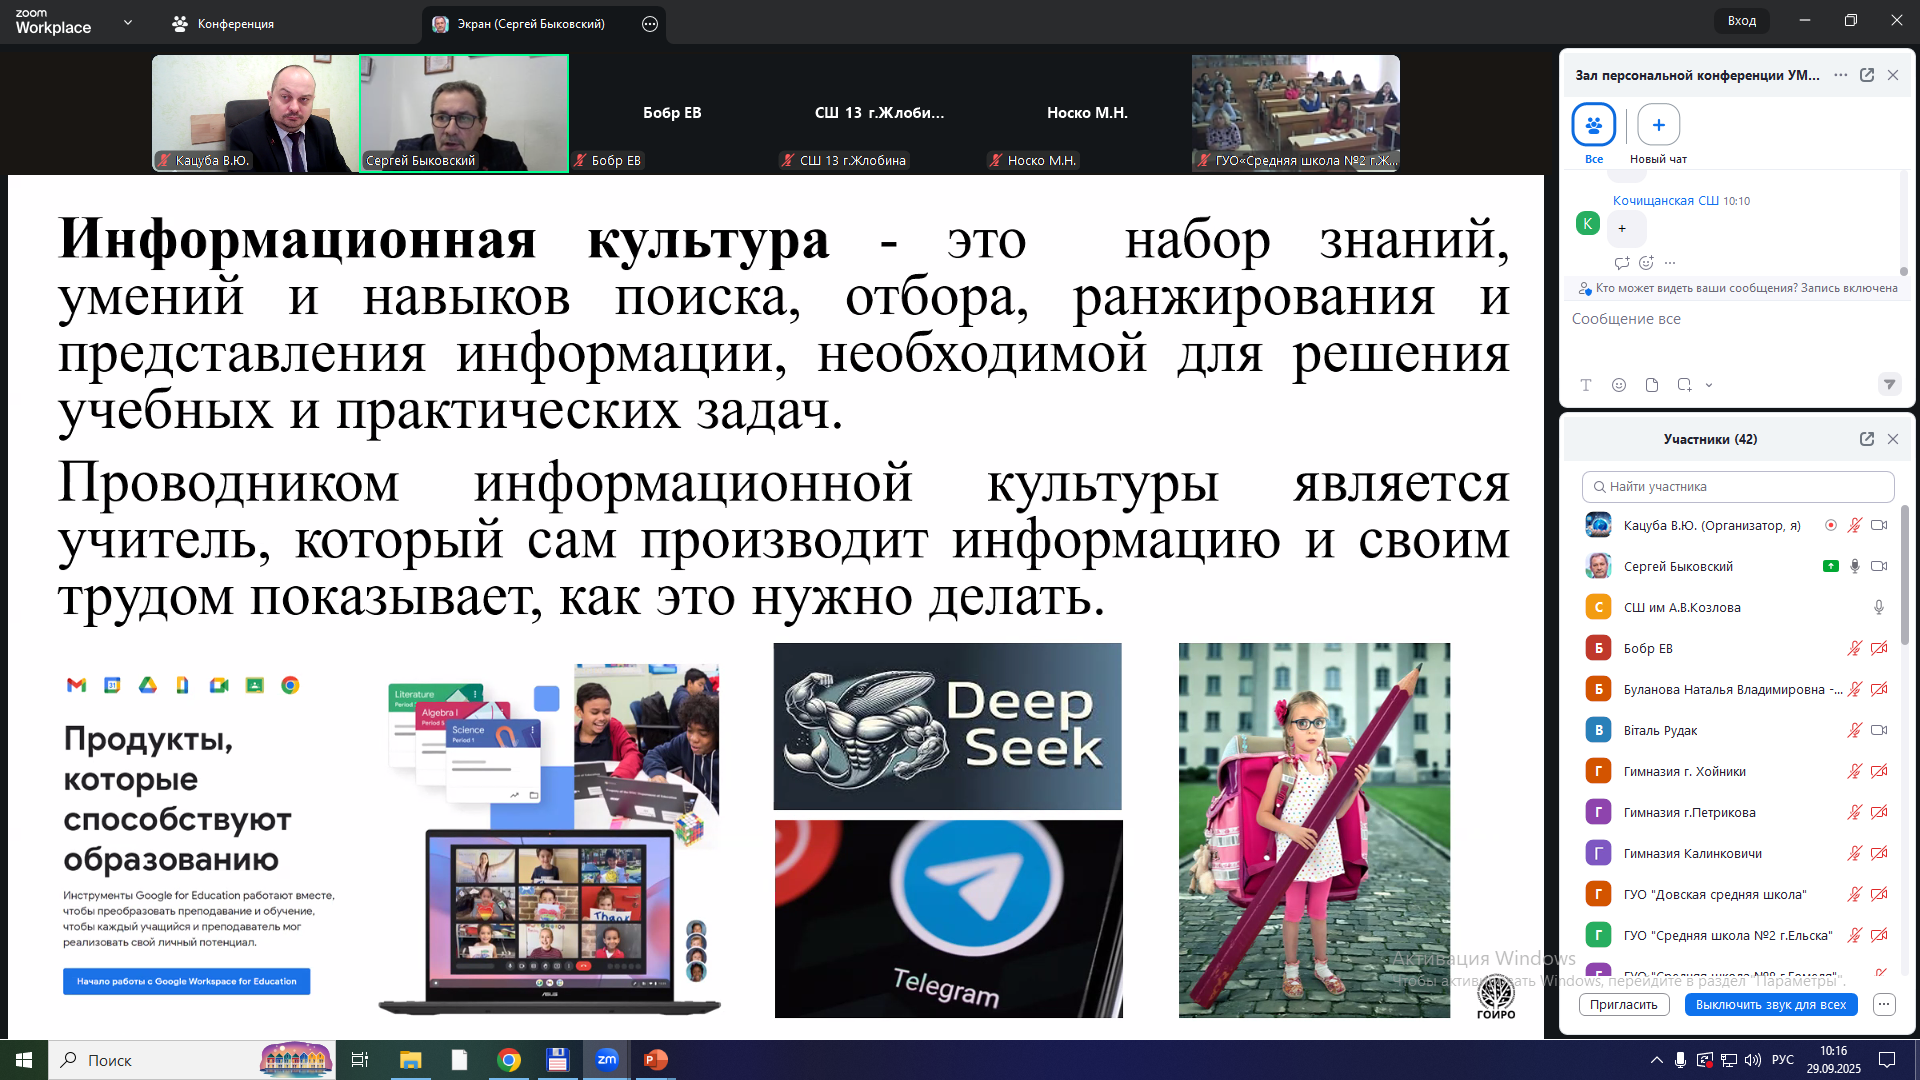Expand screenshot options chevron in chat toolbar

click(1709, 385)
